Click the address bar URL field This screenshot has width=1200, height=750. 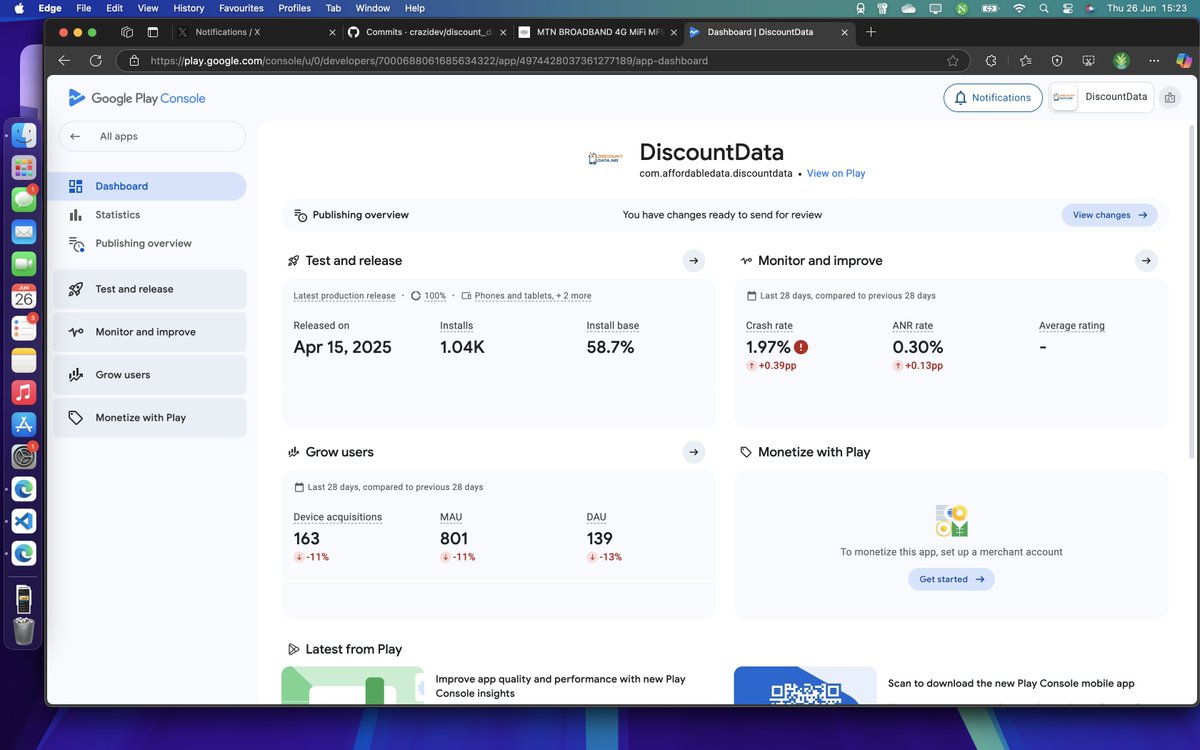[543, 60]
